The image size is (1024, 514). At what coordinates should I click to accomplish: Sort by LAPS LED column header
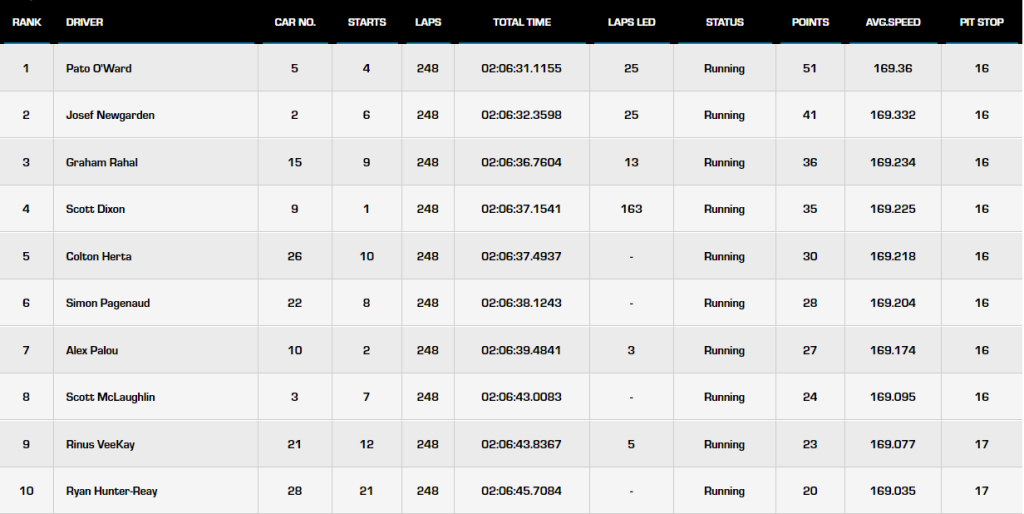(x=631, y=22)
